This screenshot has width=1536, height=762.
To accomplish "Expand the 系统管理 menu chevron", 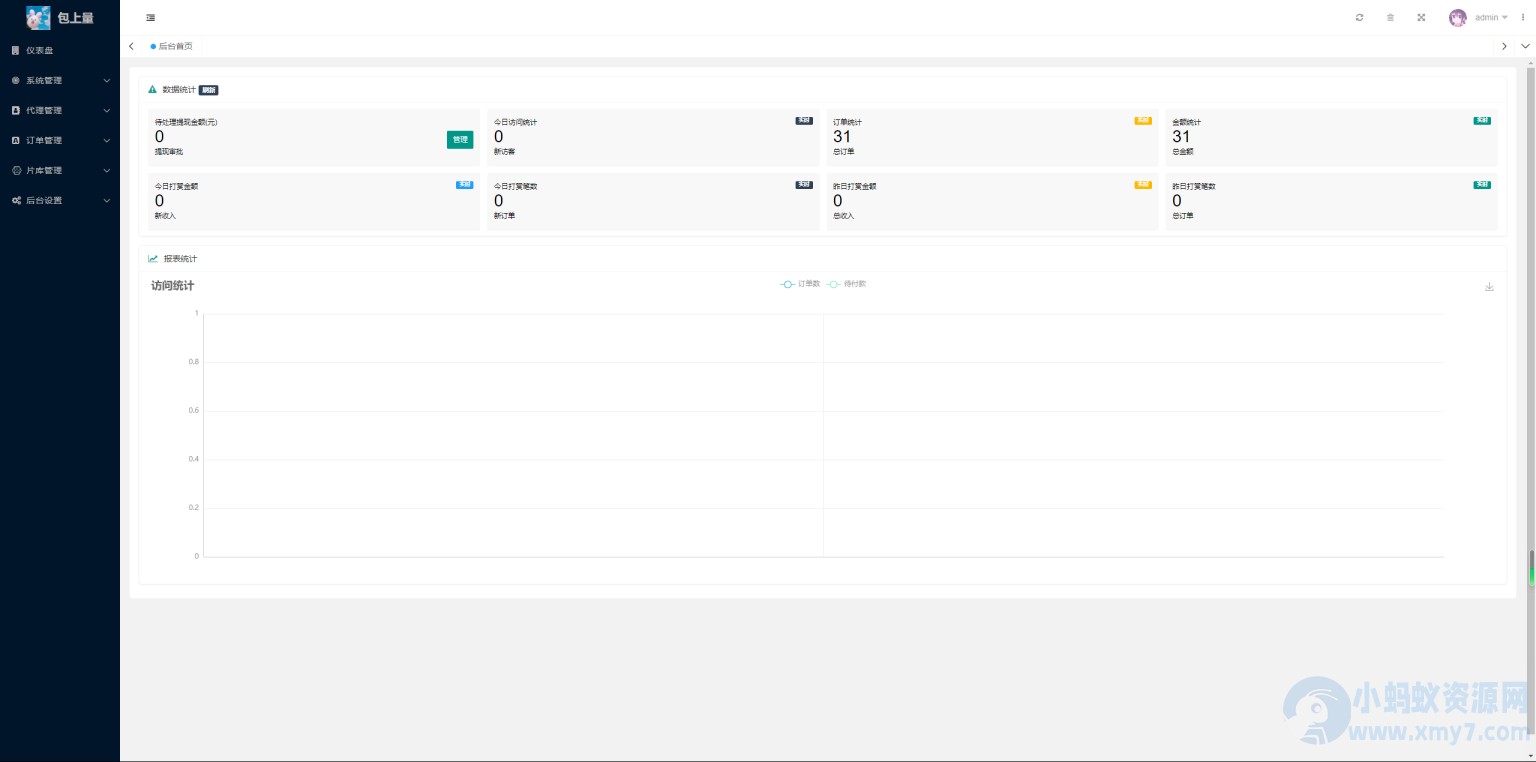I will (107, 80).
